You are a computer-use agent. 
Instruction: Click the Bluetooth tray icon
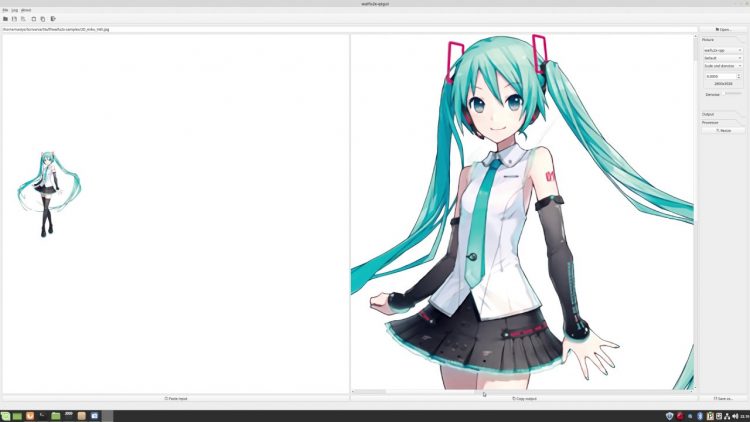click(x=700, y=416)
